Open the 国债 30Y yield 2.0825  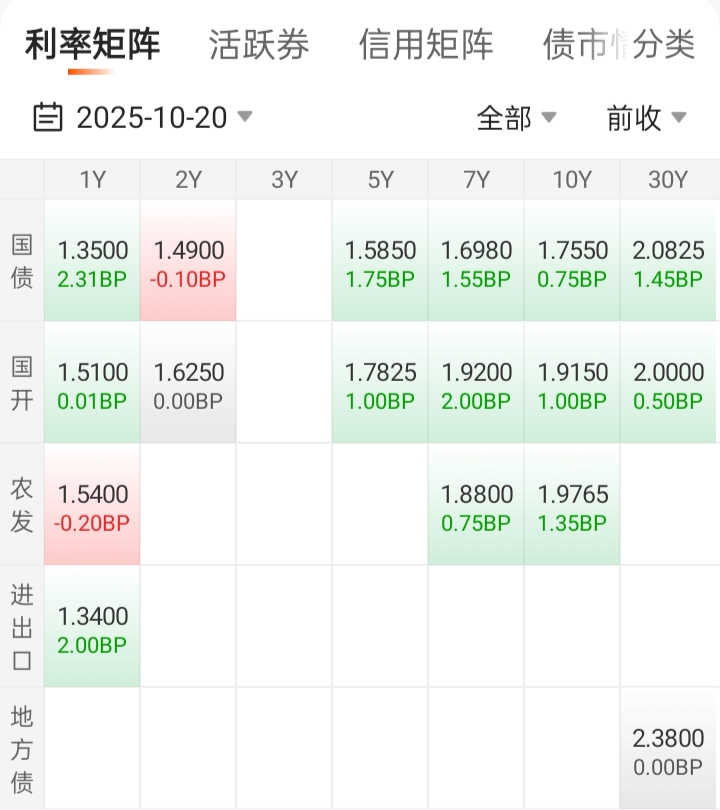(x=668, y=263)
